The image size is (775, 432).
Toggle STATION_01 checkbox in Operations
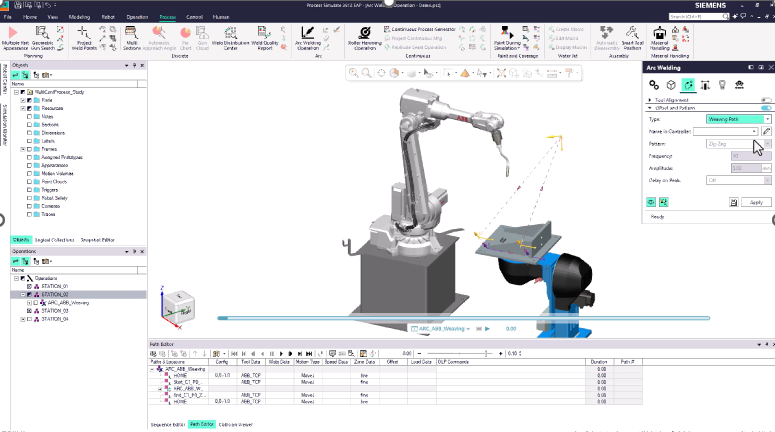(29, 286)
